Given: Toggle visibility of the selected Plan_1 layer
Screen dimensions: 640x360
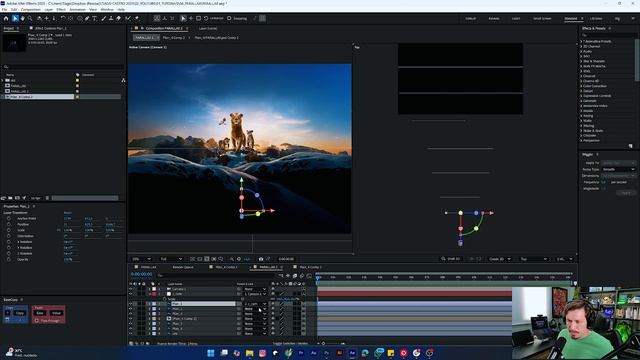Looking at the screenshot, I should click(x=131, y=304).
